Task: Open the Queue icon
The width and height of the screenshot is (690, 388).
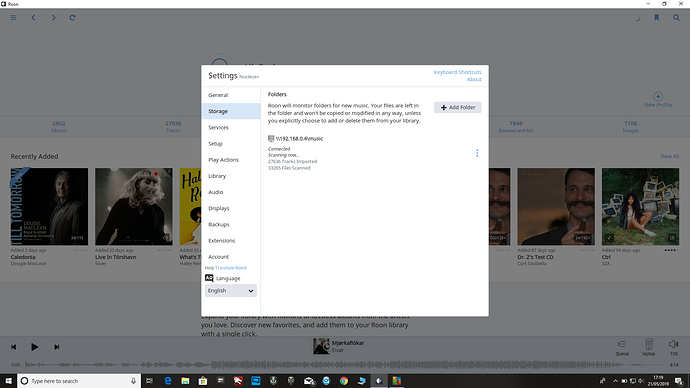Action: pos(622,344)
